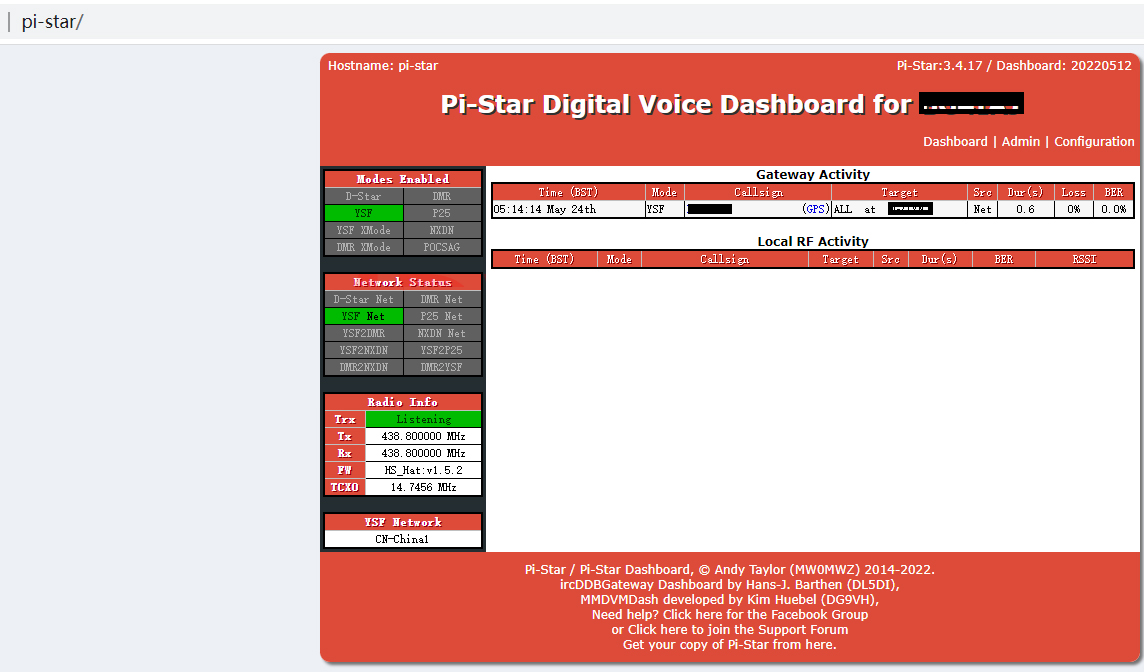The height and width of the screenshot is (672, 1144).
Task: Click the Network Status panel header
Action: (x=403, y=282)
